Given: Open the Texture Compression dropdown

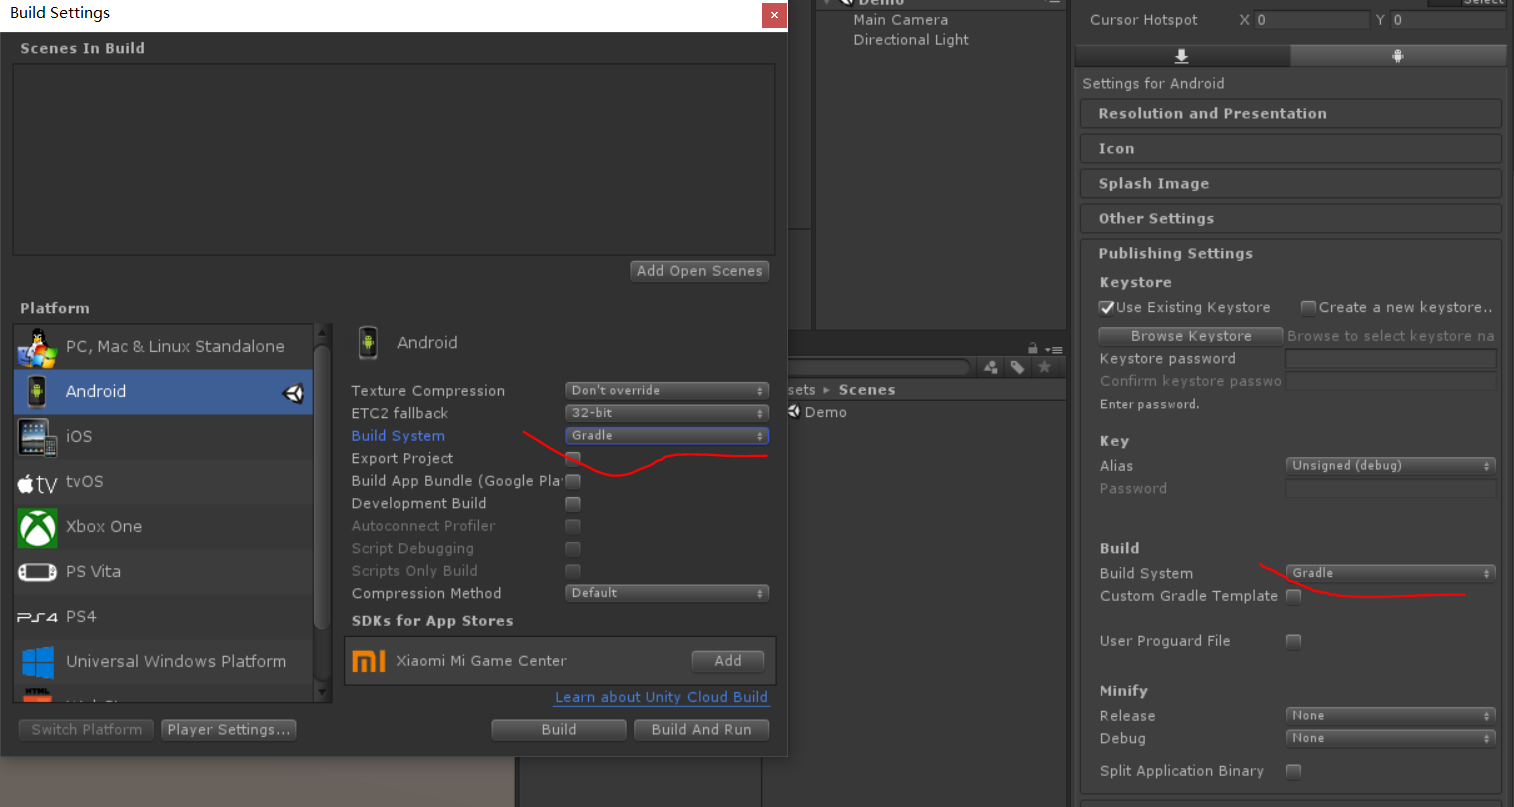Looking at the screenshot, I should pos(666,390).
